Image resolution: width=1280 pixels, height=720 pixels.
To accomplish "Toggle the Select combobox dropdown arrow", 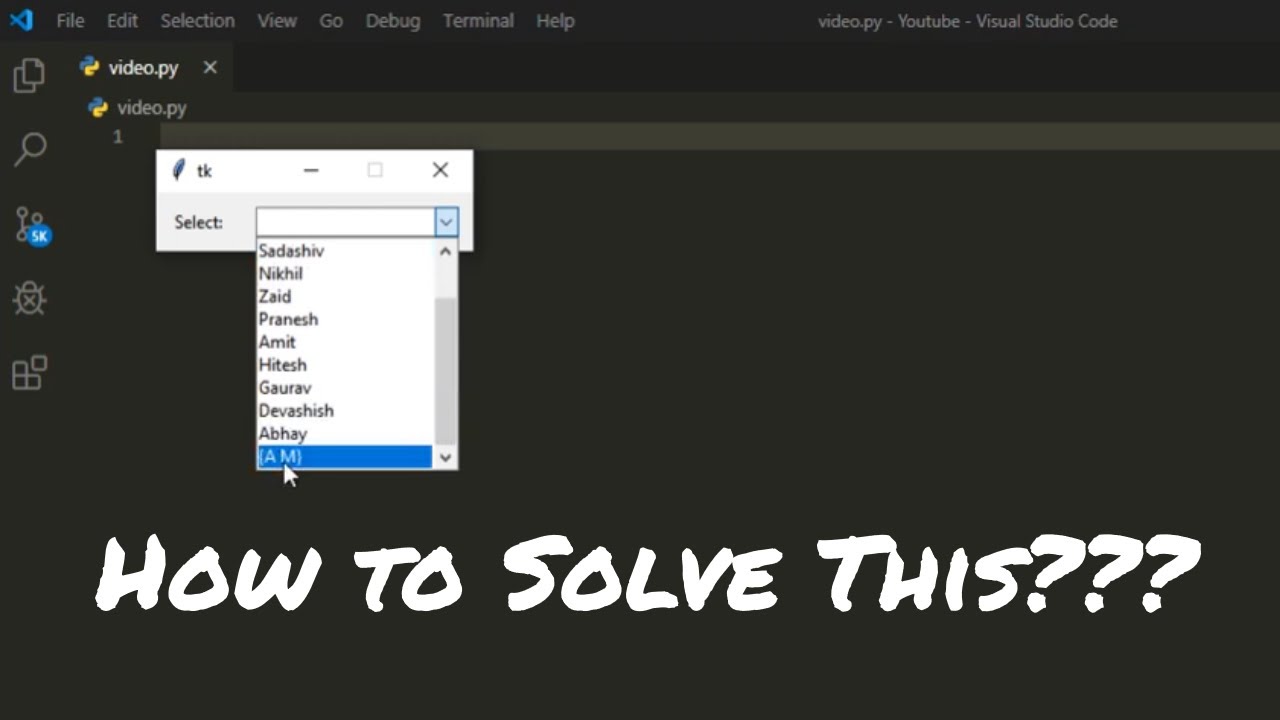I will (x=446, y=222).
